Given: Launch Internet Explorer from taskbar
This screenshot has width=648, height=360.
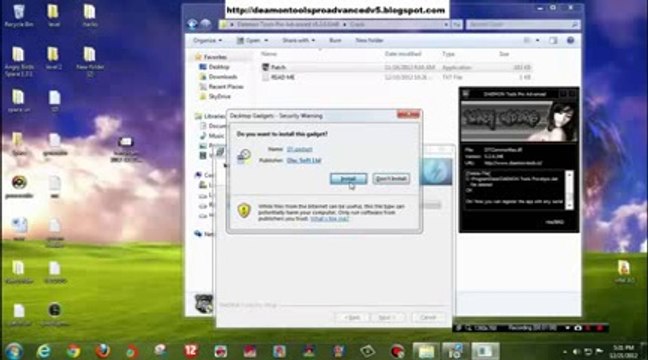Looking at the screenshot, I should pyautogui.click(x=43, y=351).
